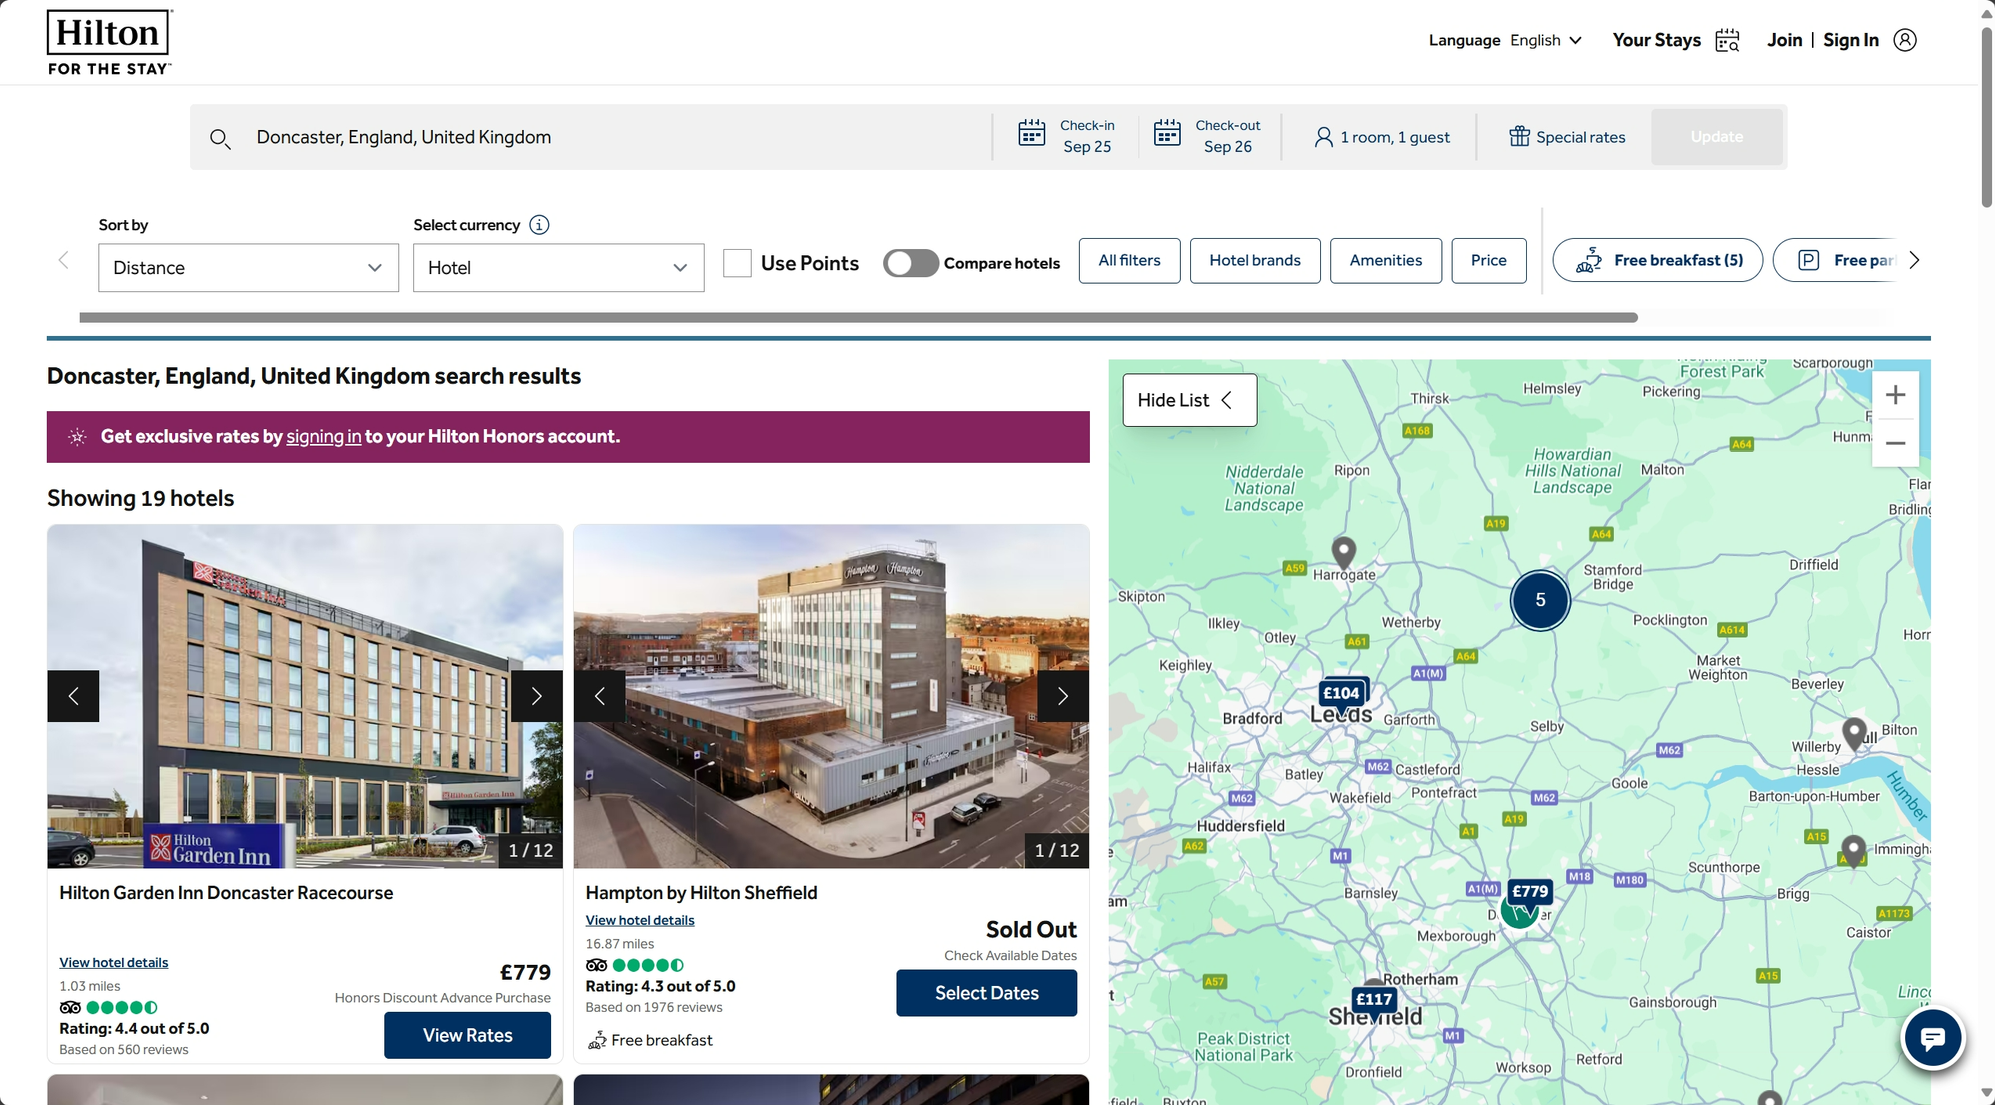The height and width of the screenshot is (1105, 1995).
Task: Click the signing in link
Action: click(x=323, y=436)
